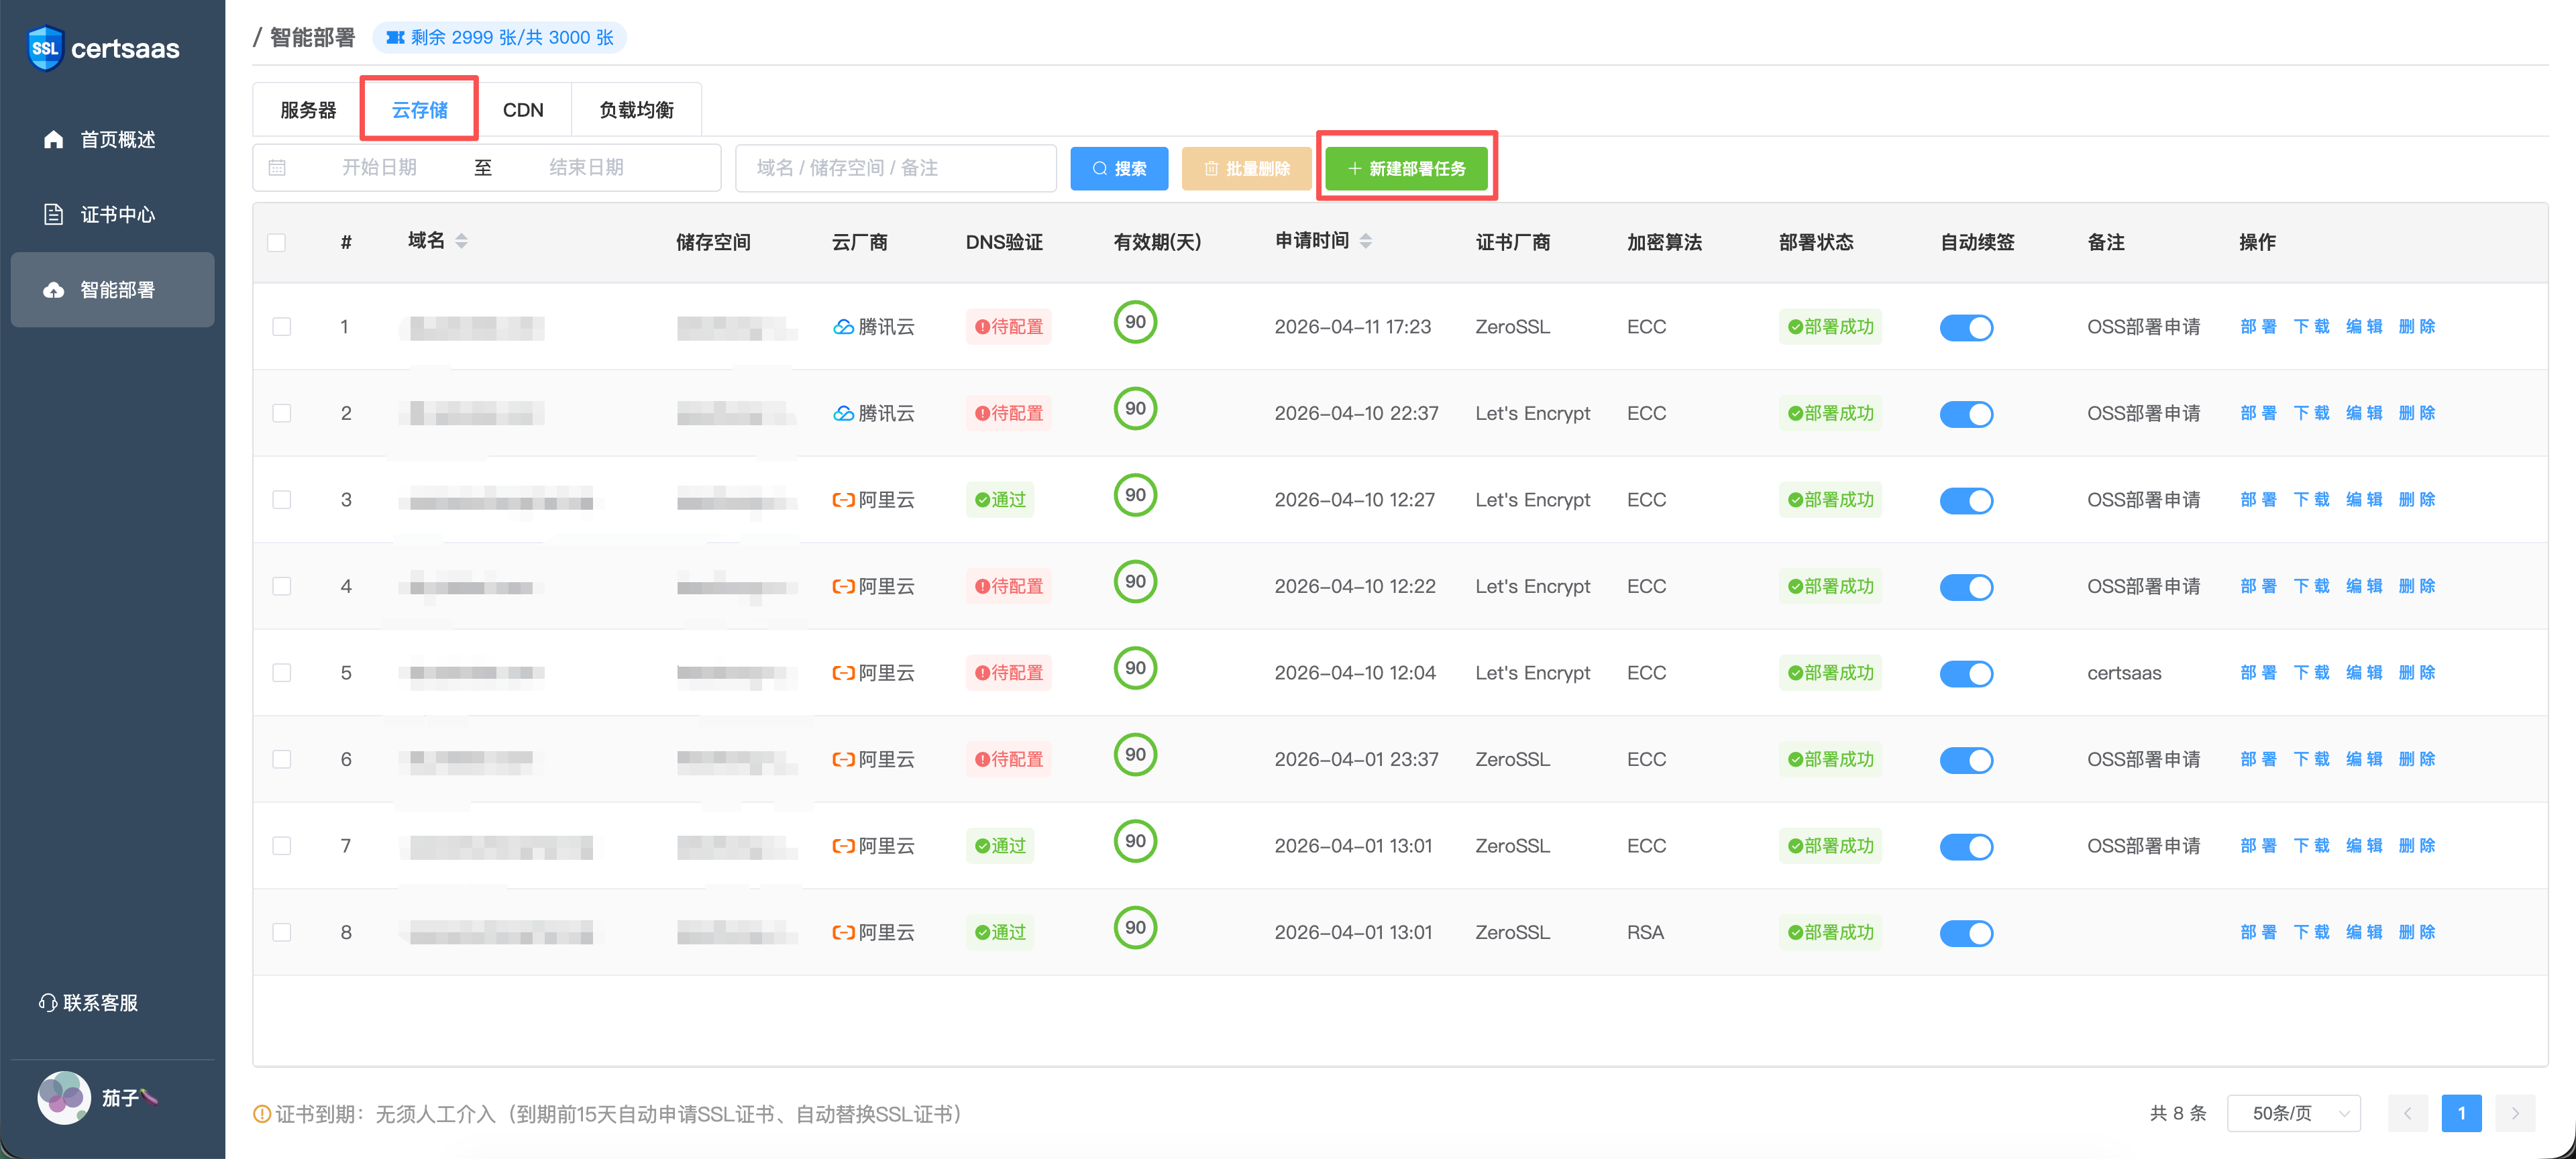Screen dimensions: 2576x1159
Task: Click the 结束日期 end date field
Action: point(586,167)
